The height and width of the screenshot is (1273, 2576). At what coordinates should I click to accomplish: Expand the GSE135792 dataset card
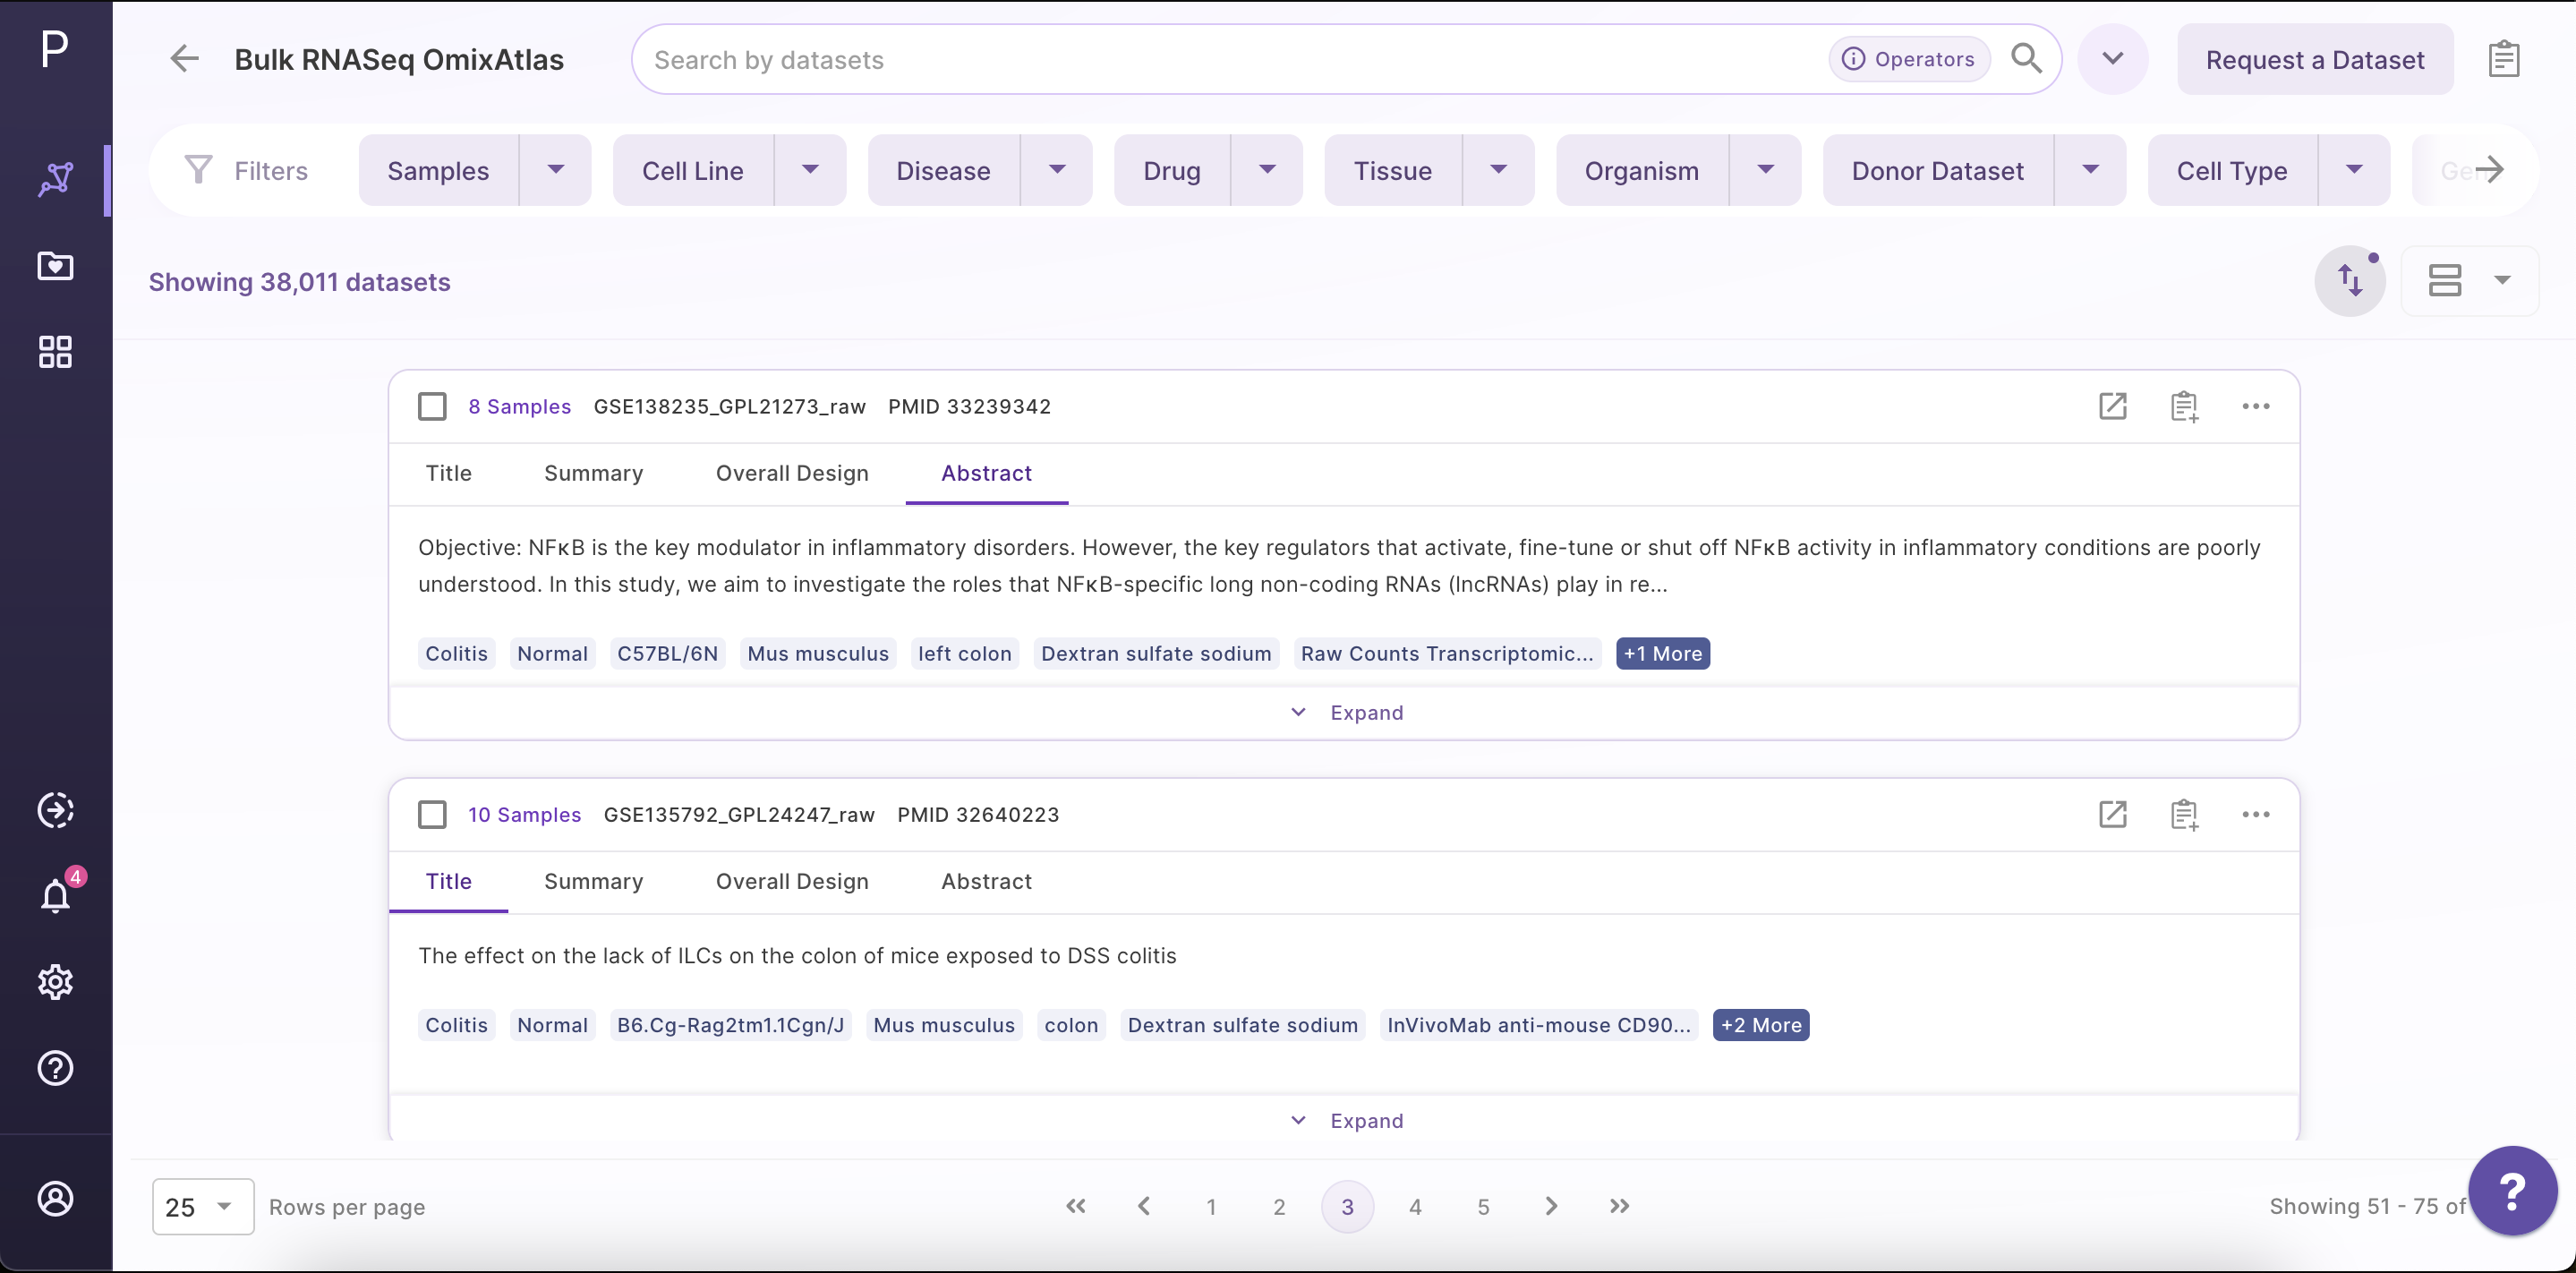(1346, 1120)
